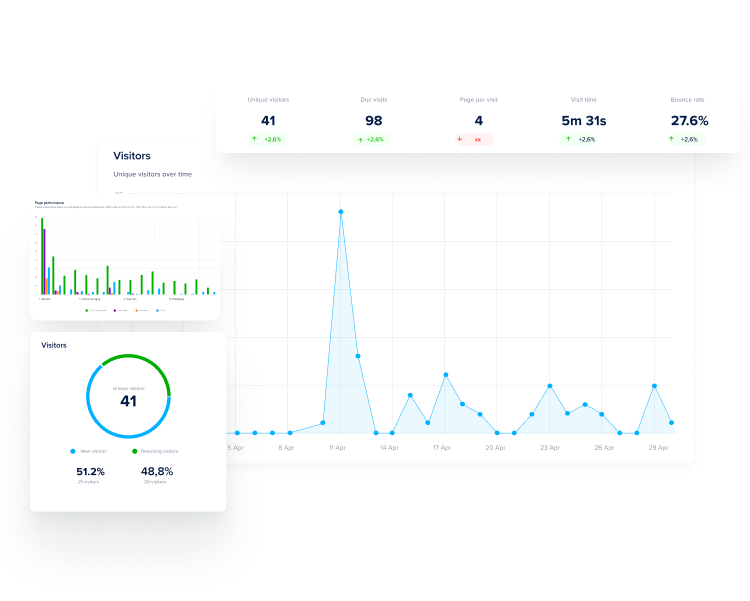Click the Visit time stat label
Screen dimensions: 750x601
584,100
